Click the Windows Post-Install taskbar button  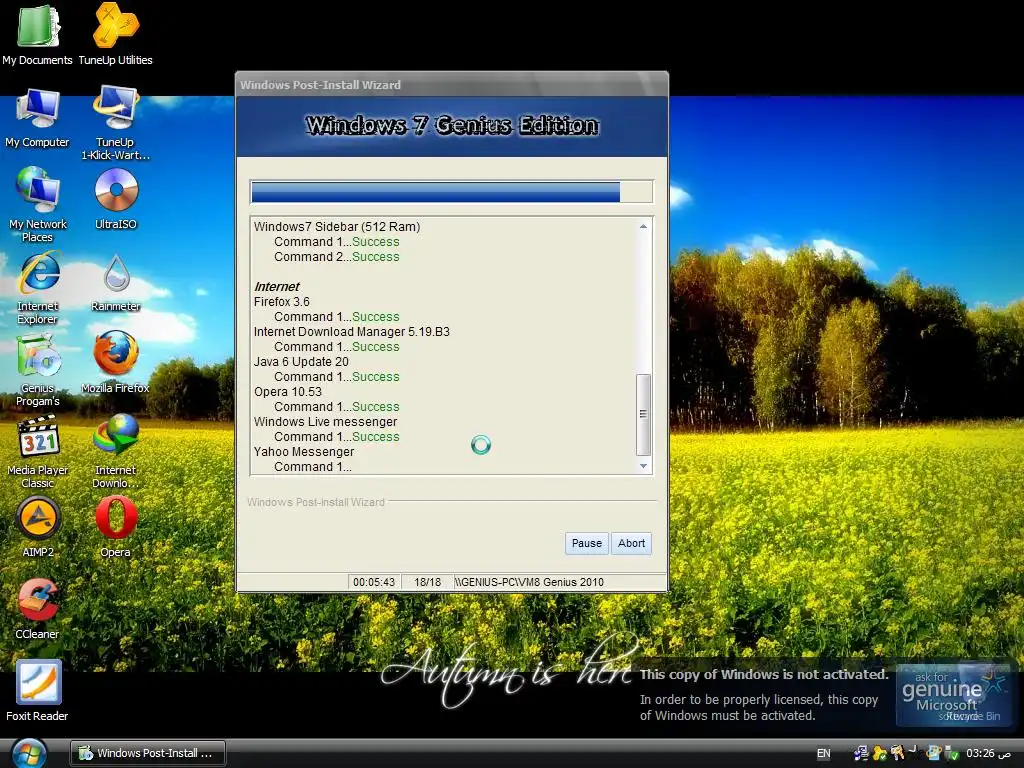pyautogui.click(x=148, y=753)
